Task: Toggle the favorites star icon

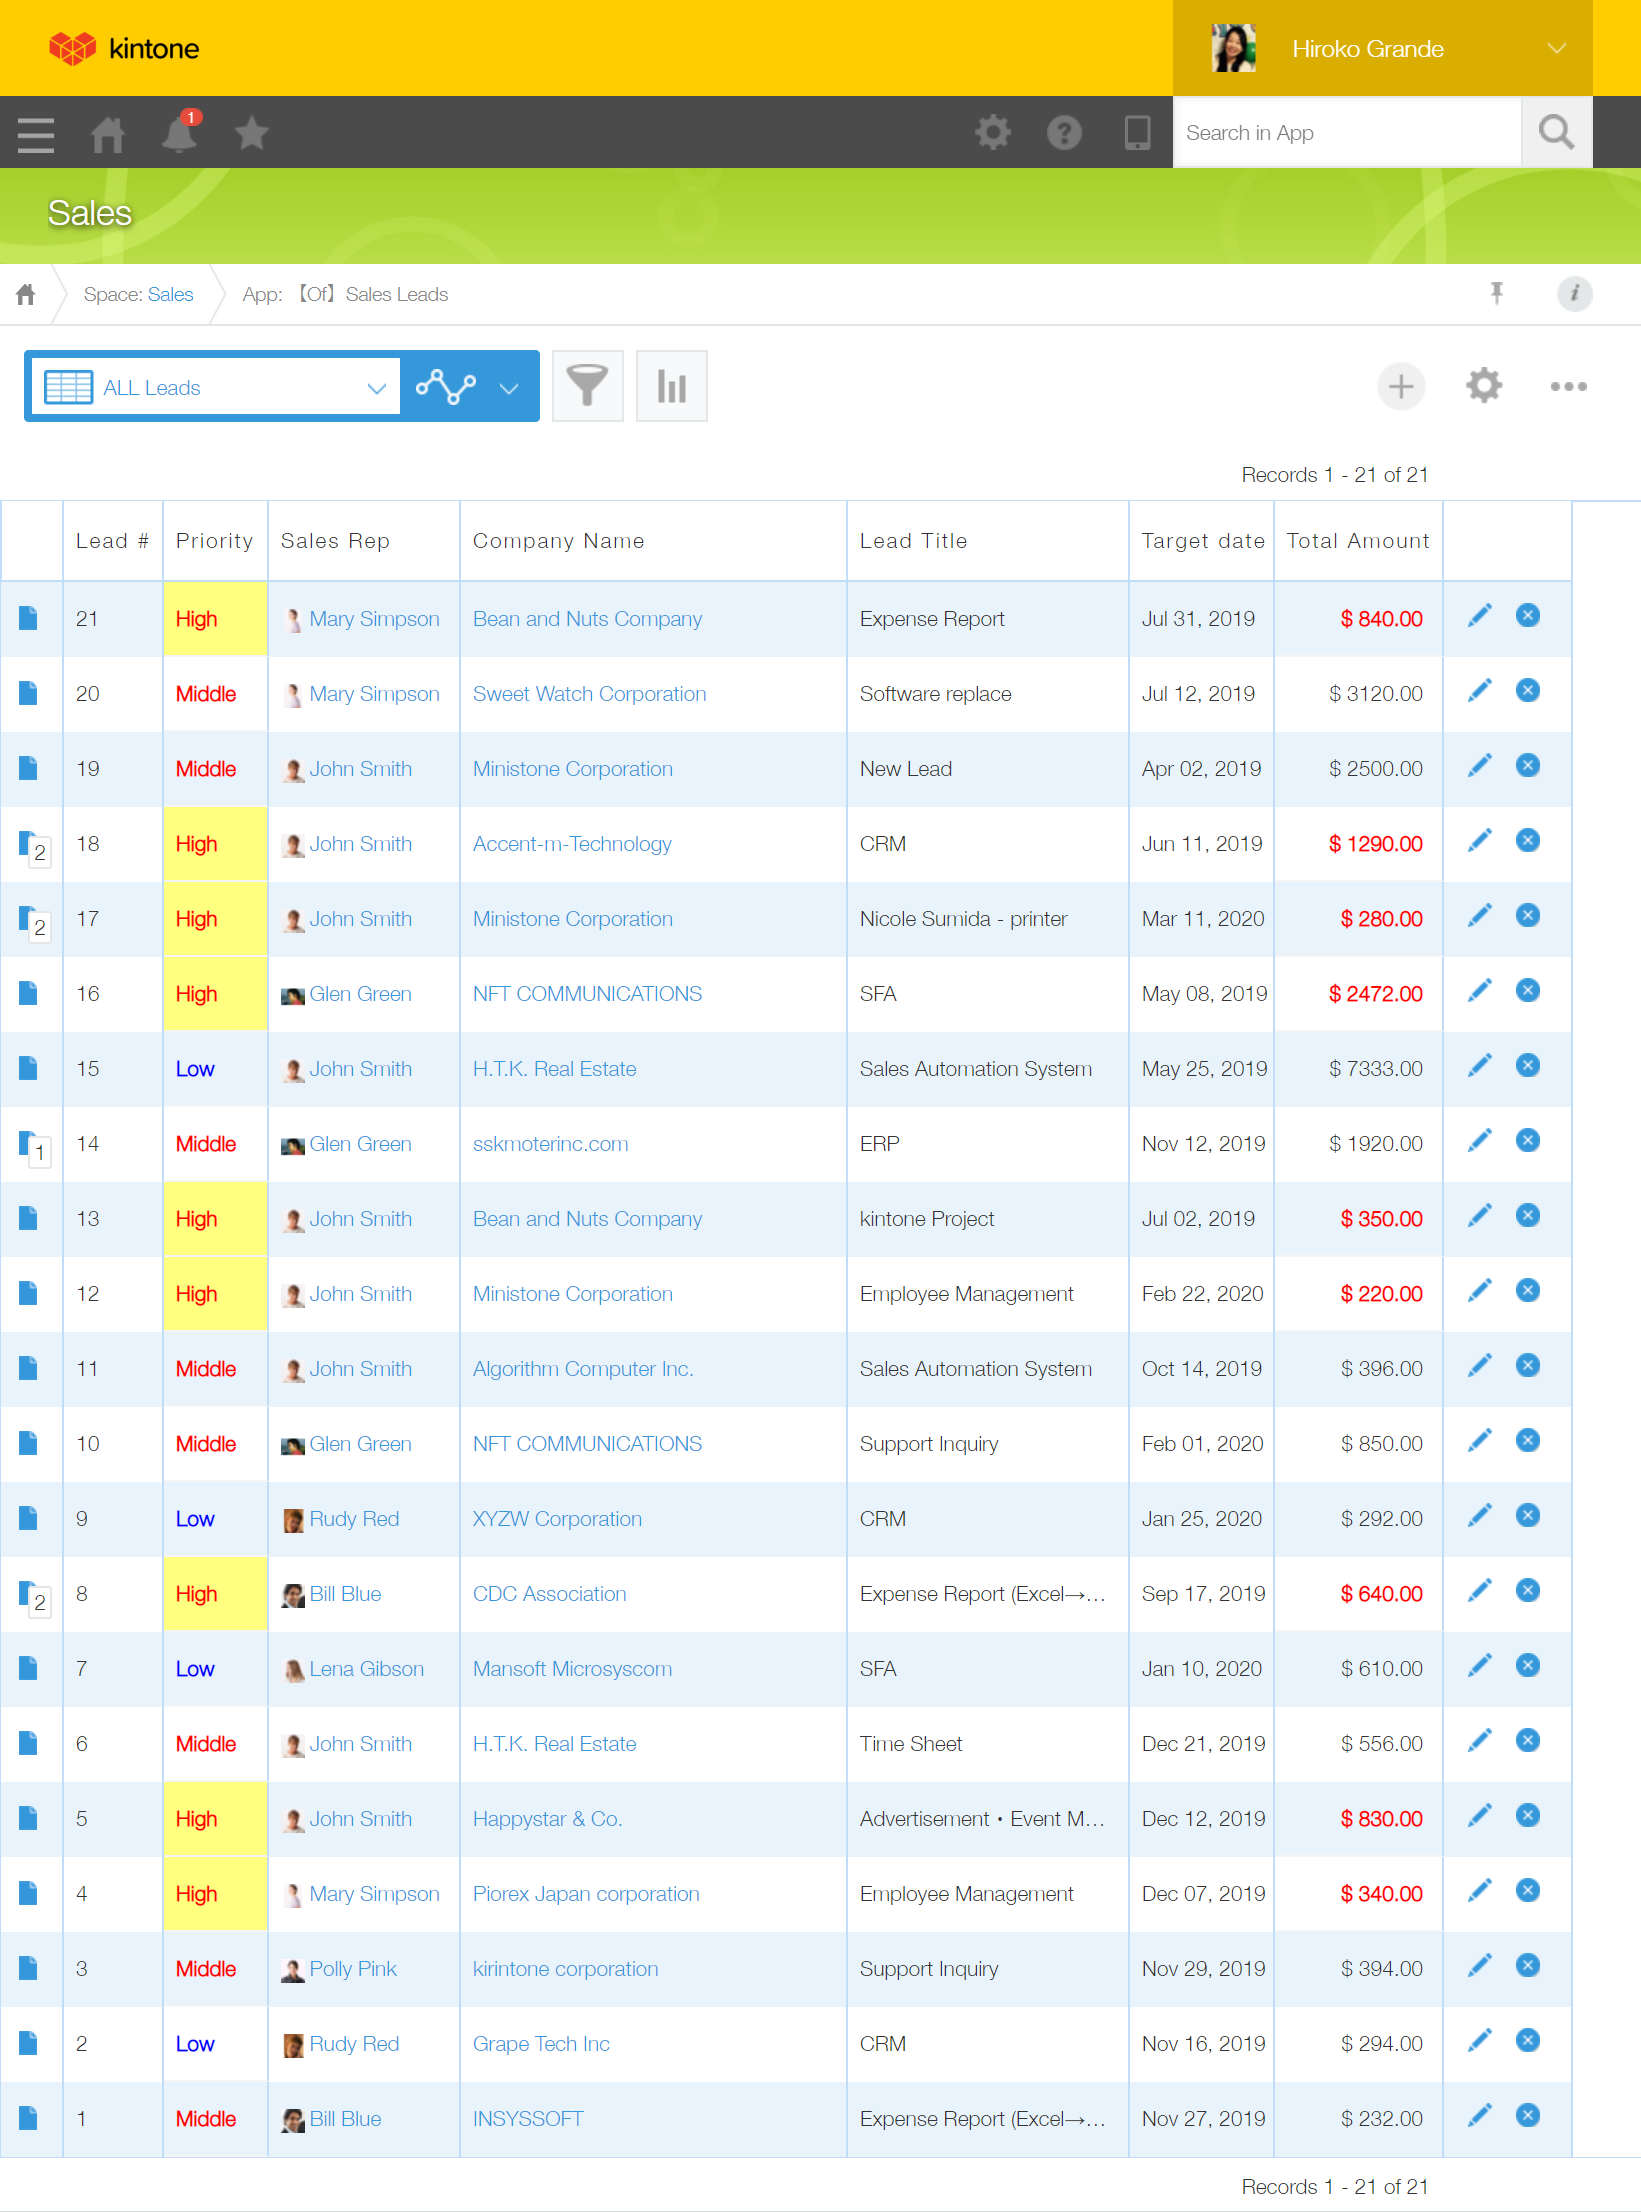Action: coord(252,133)
